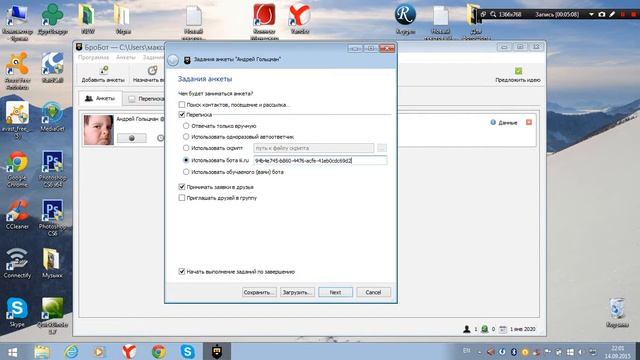Click the Назначить toolbar clock icon

[x=152, y=71]
